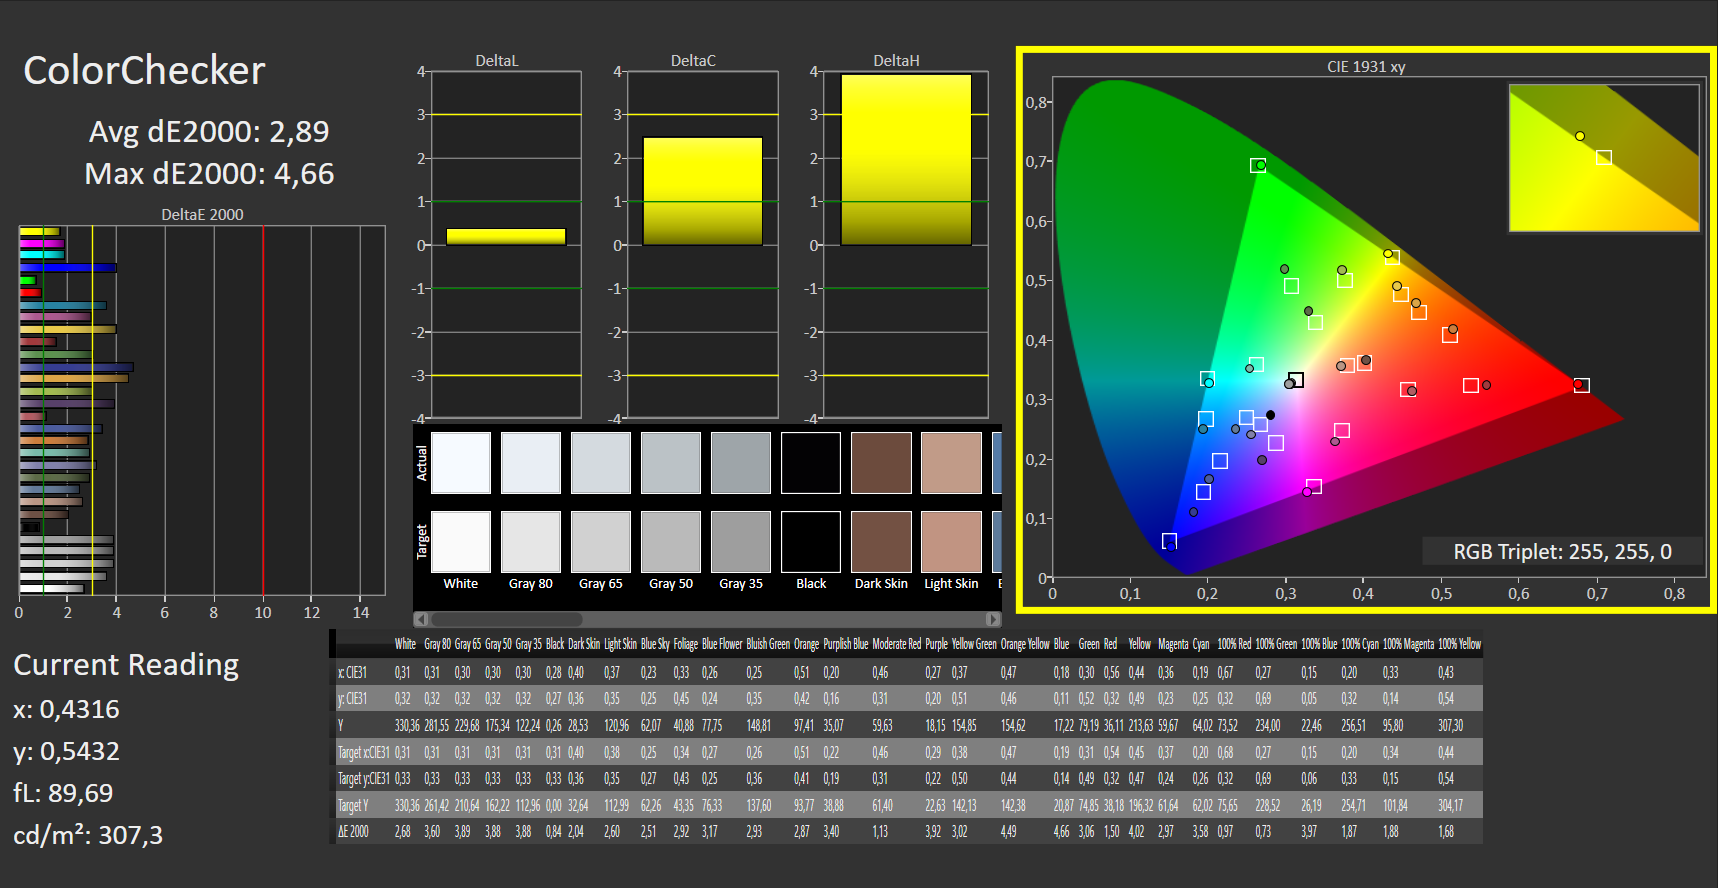Click the 100% Green target square on CIE diagram
The width and height of the screenshot is (1718, 888).
(x=1257, y=165)
